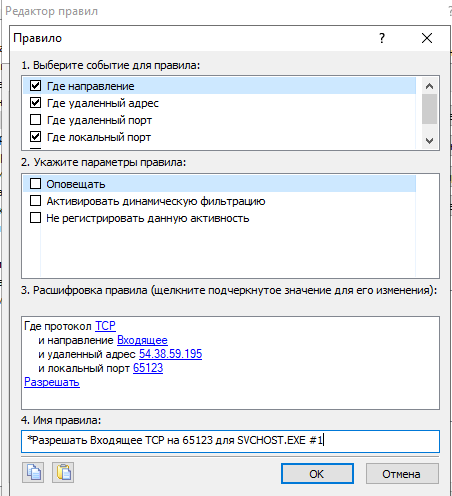The height and width of the screenshot is (496, 452).
Task: Enable the Оповещать option
Action: (36, 184)
